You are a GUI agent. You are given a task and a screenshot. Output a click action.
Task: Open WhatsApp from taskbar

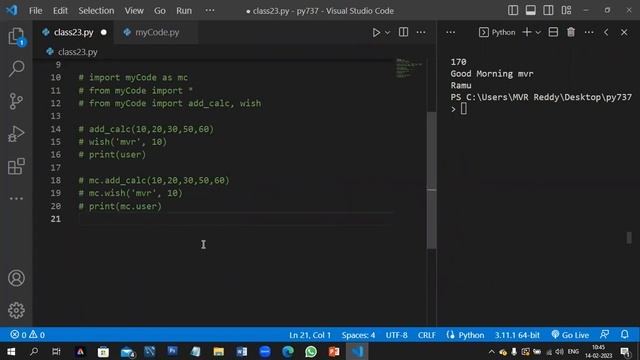pos(311,351)
